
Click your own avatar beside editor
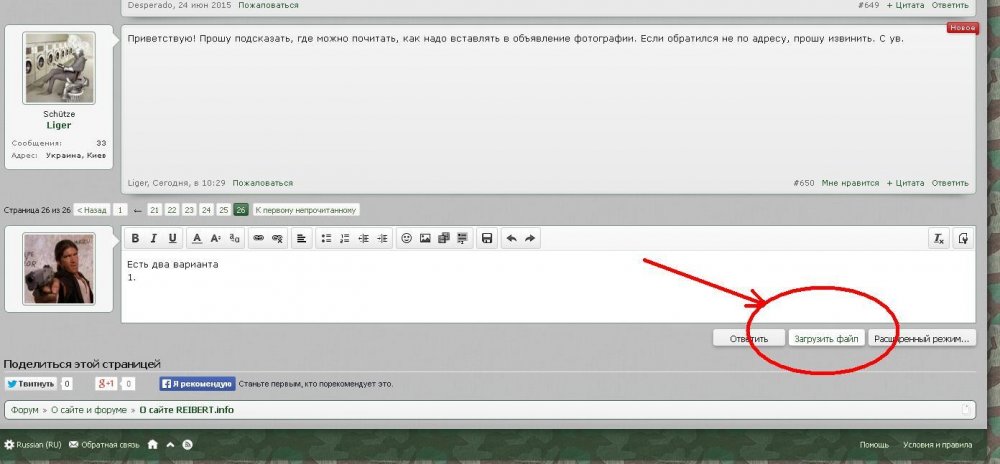(59, 268)
